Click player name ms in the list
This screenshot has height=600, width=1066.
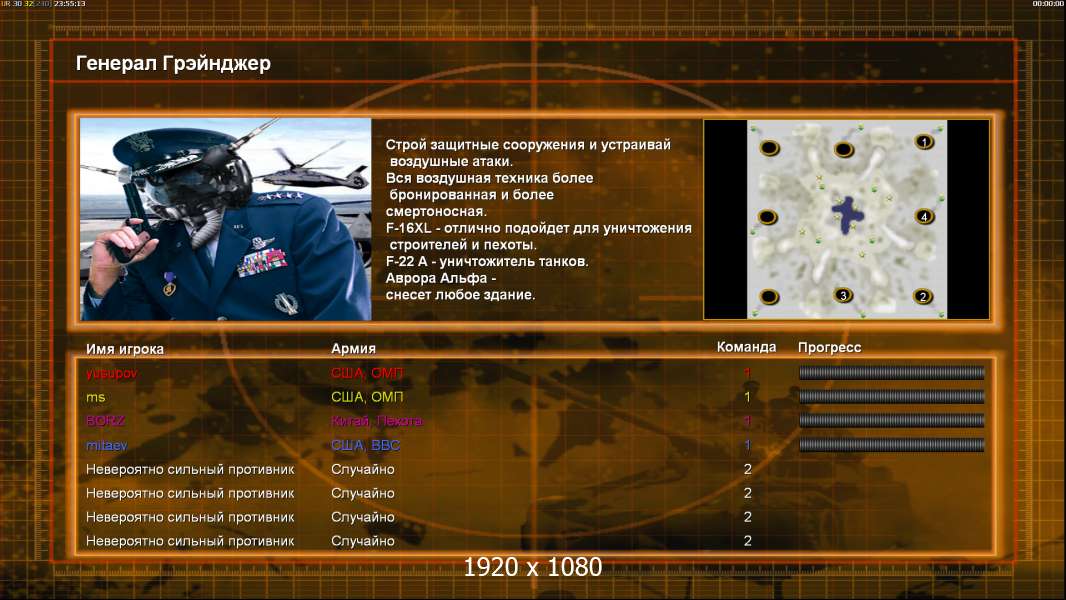[95, 397]
